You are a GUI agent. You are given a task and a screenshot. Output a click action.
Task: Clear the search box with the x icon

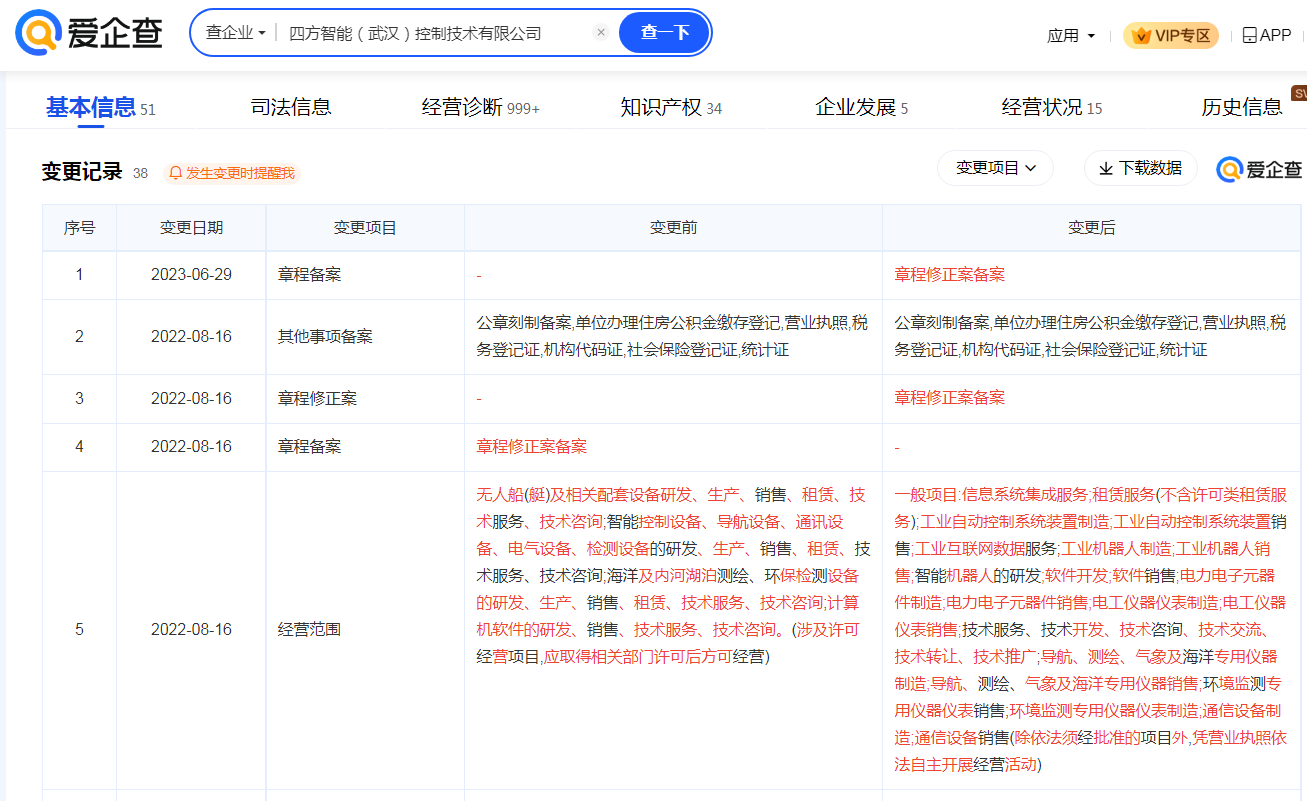tap(601, 32)
